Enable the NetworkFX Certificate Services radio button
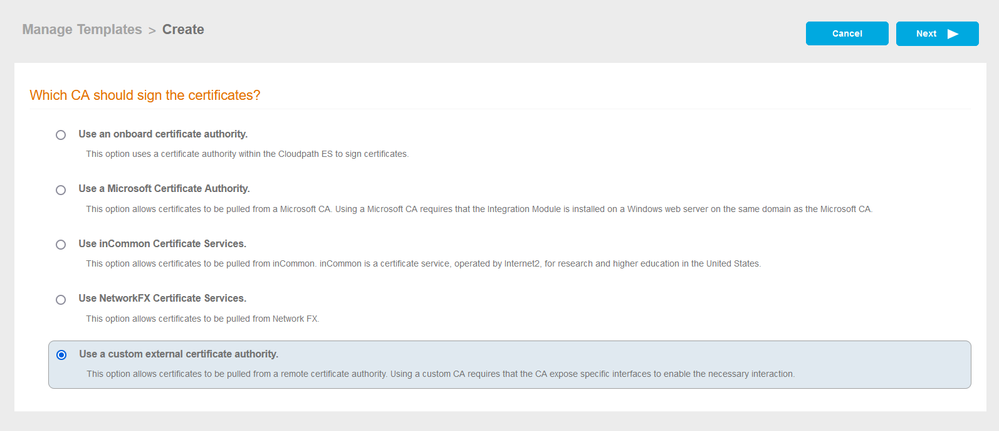Viewport: 999px width, 431px height. (x=62, y=299)
